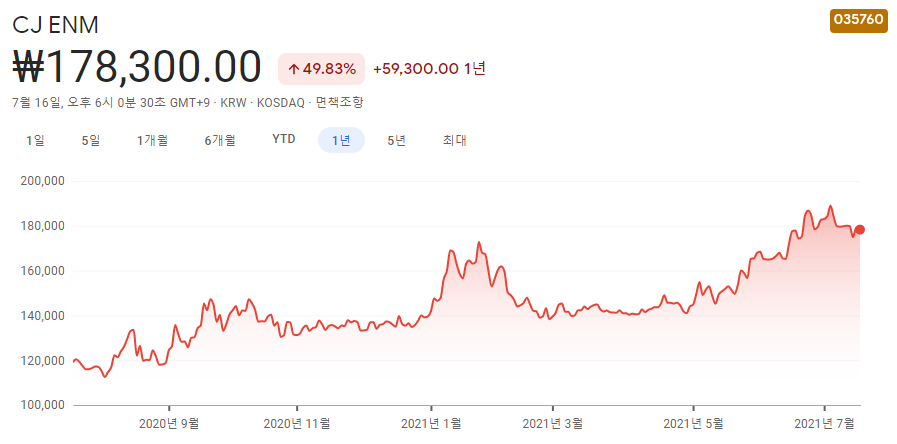Click the 2021년 1월 x-axis label
897x444 pixels.
(x=431, y=424)
